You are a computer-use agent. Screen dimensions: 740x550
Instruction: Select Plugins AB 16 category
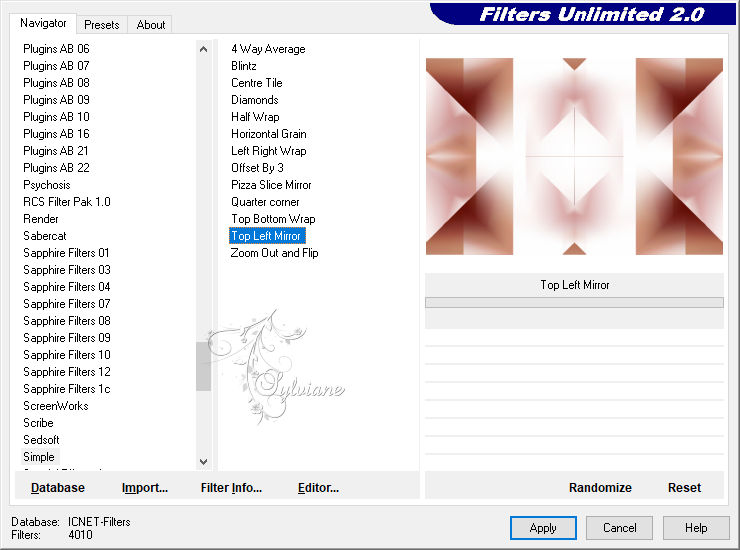pyautogui.click(x=56, y=134)
